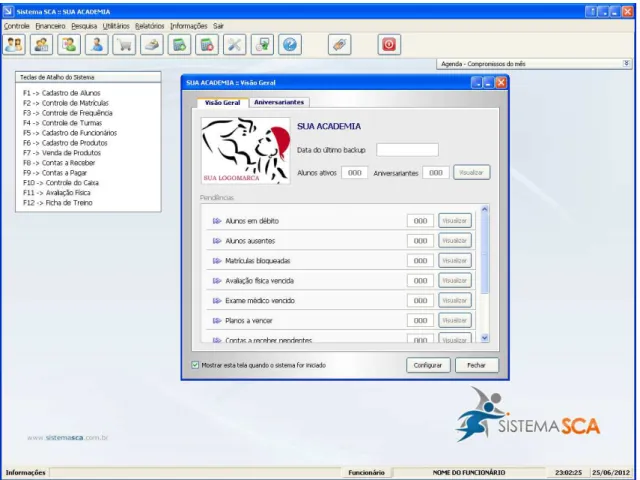The image size is (640, 480).
Task: Click the Data do último backup field
Action: (x=407, y=150)
